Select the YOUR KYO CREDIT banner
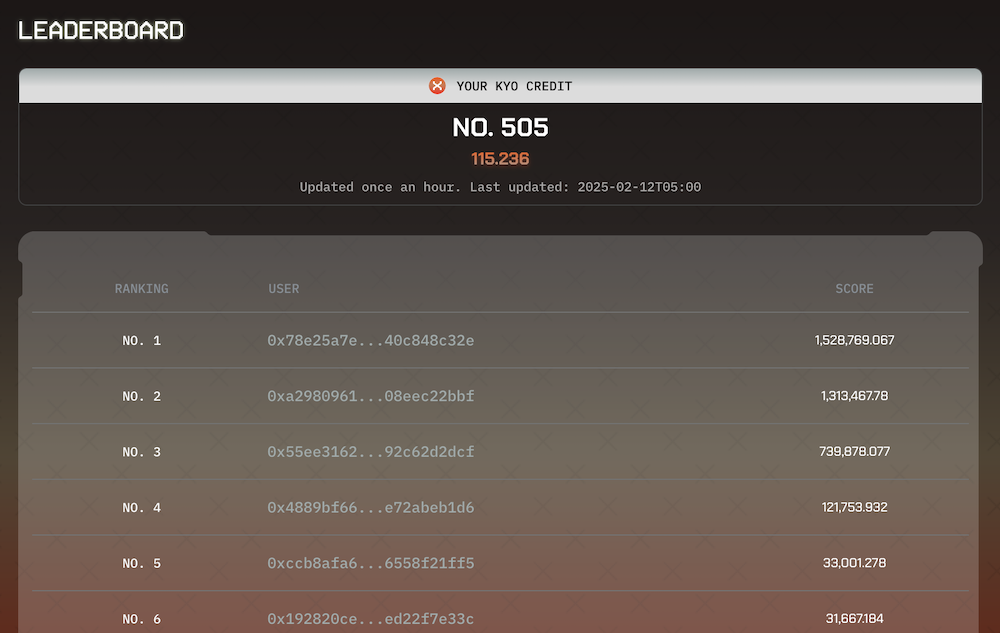Viewport: 1000px width, 633px height. click(x=500, y=85)
